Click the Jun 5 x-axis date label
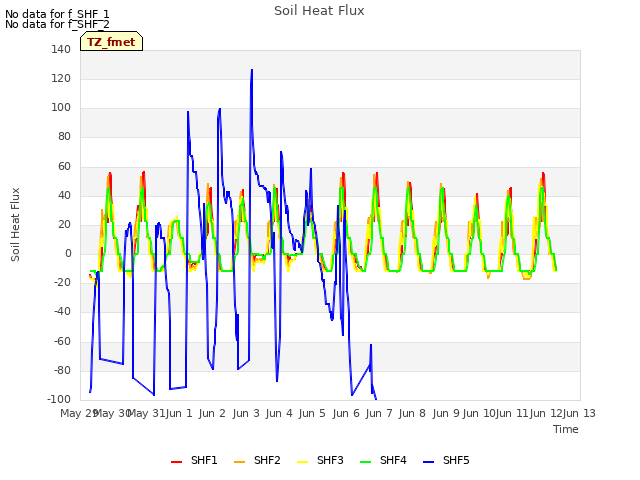Image resolution: width=640 pixels, height=480 pixels. click(x=312, y=413)
